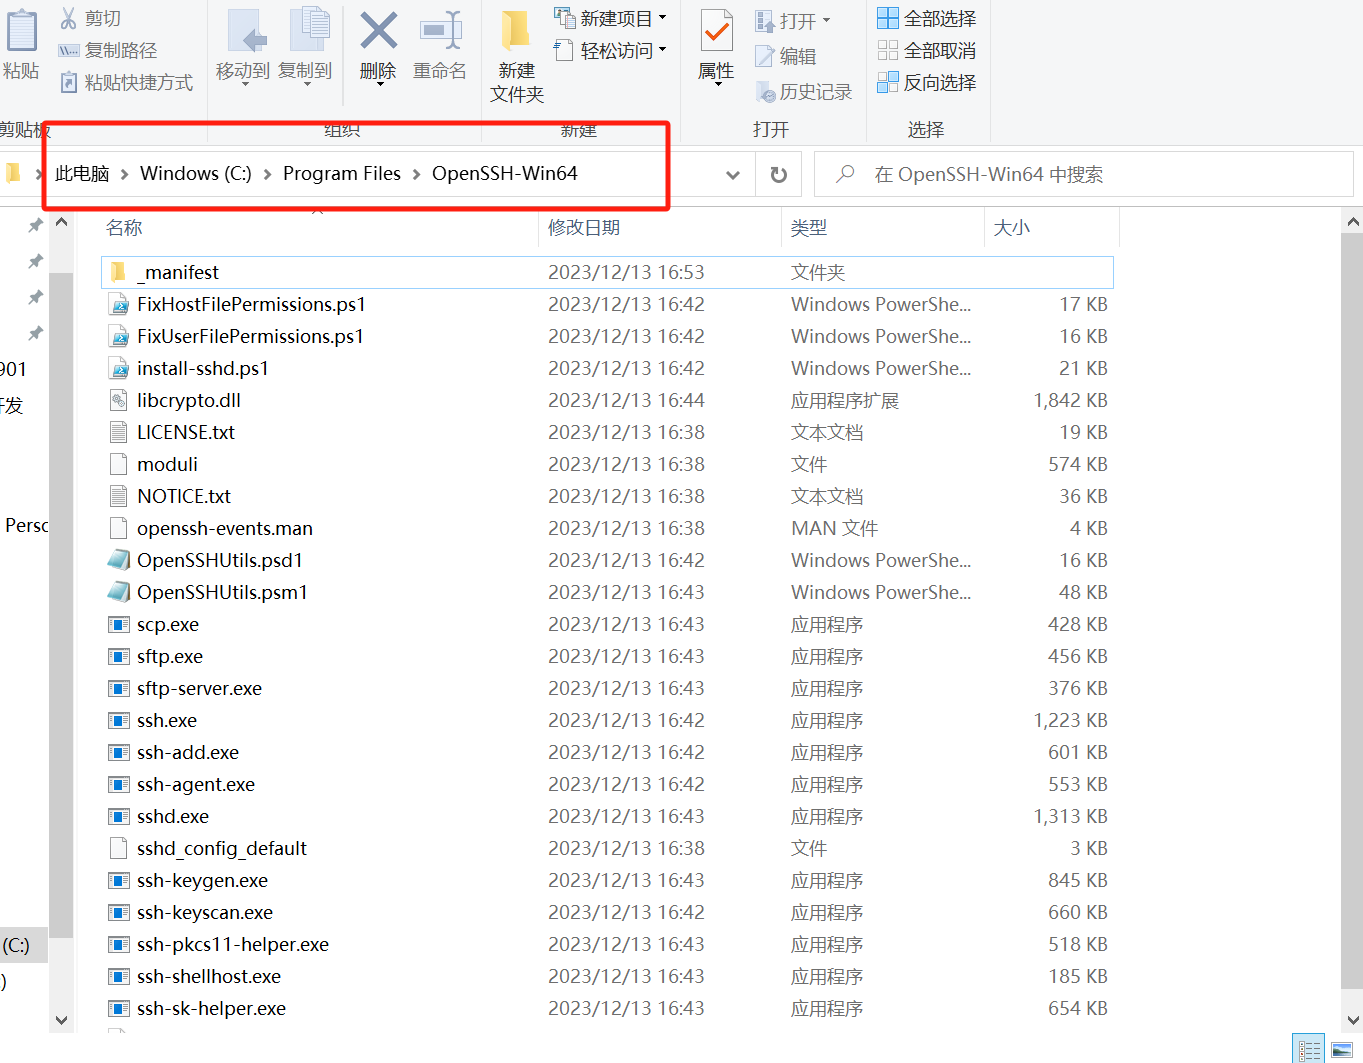Select the LICENSE.txt document icon
Screen dimensions: 1363x1063
(x=119, y=432)
